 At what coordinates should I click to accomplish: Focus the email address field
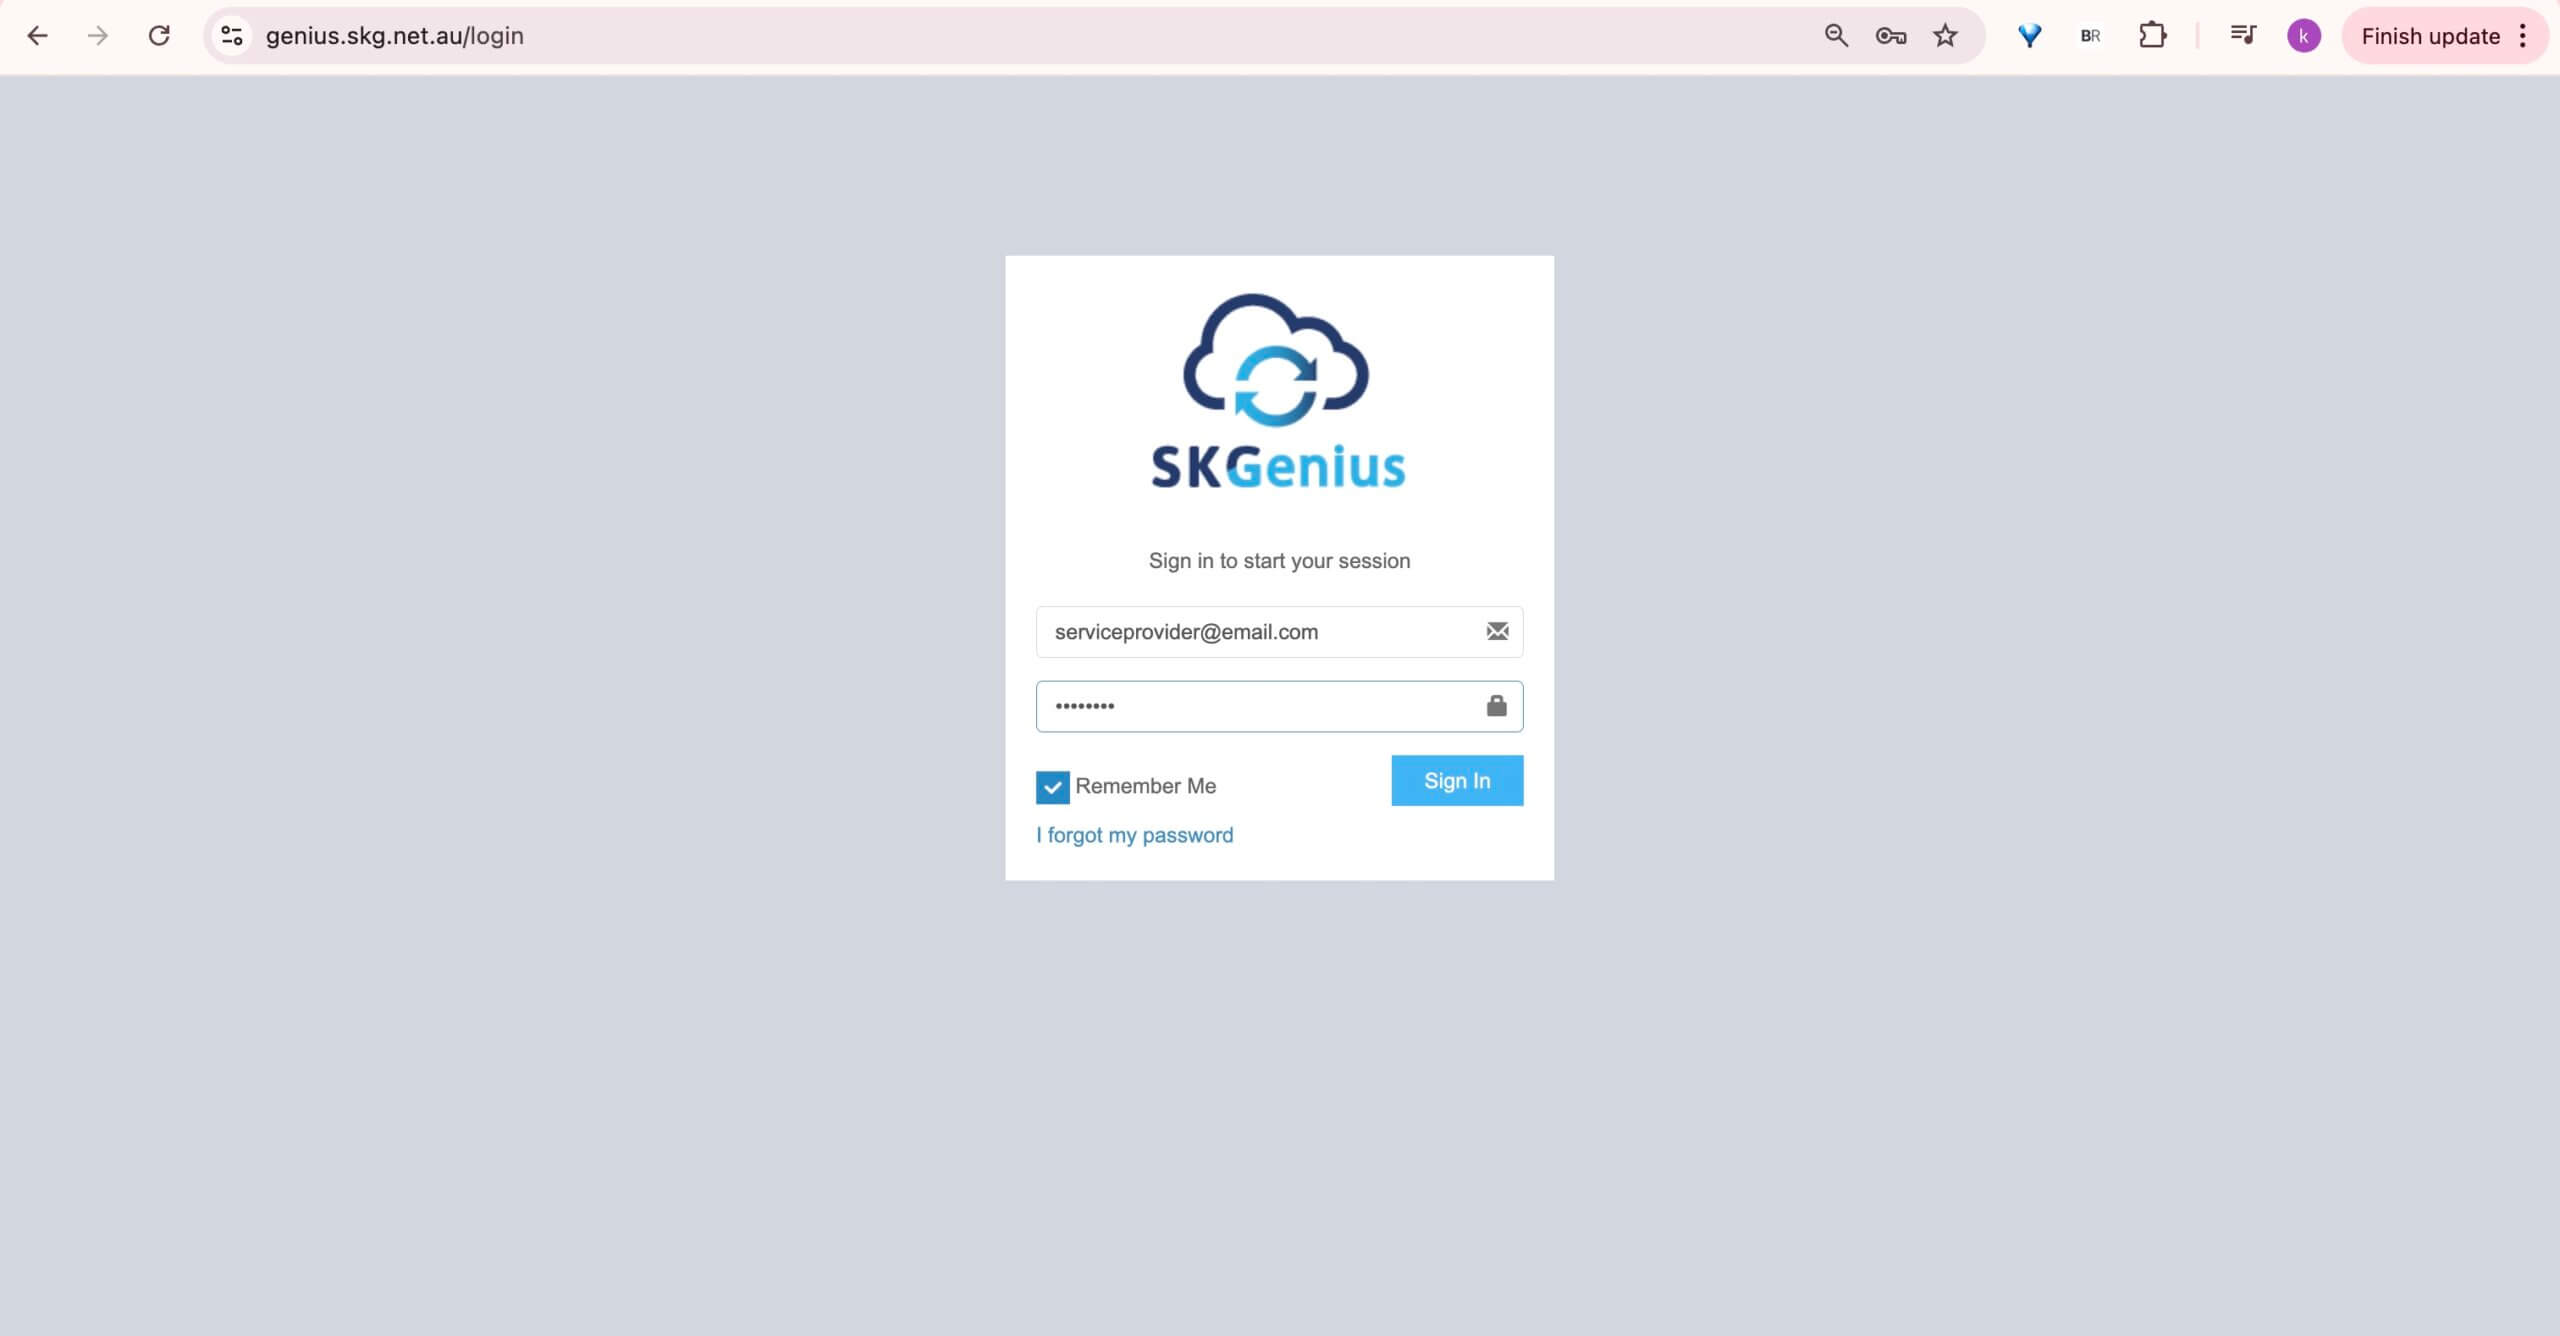pos(1260,632)
